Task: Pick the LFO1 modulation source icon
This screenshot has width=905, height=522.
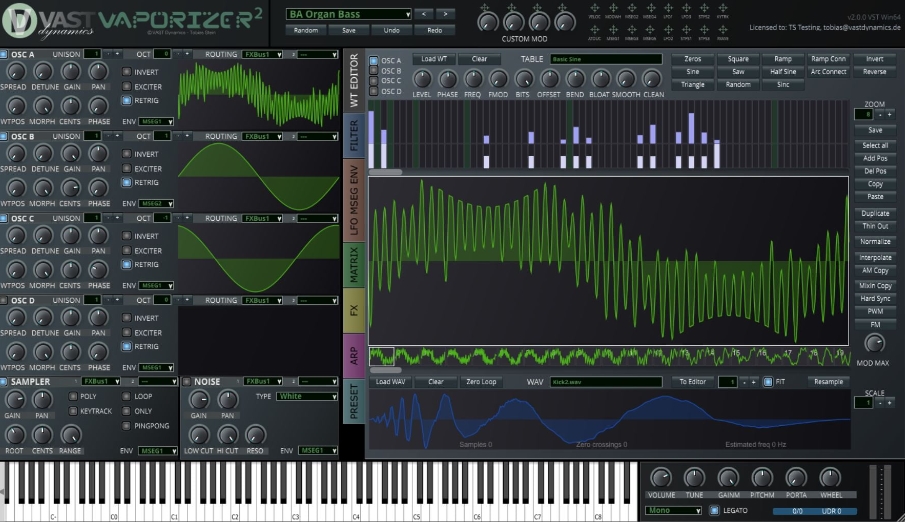Action: tap(668, 8)
